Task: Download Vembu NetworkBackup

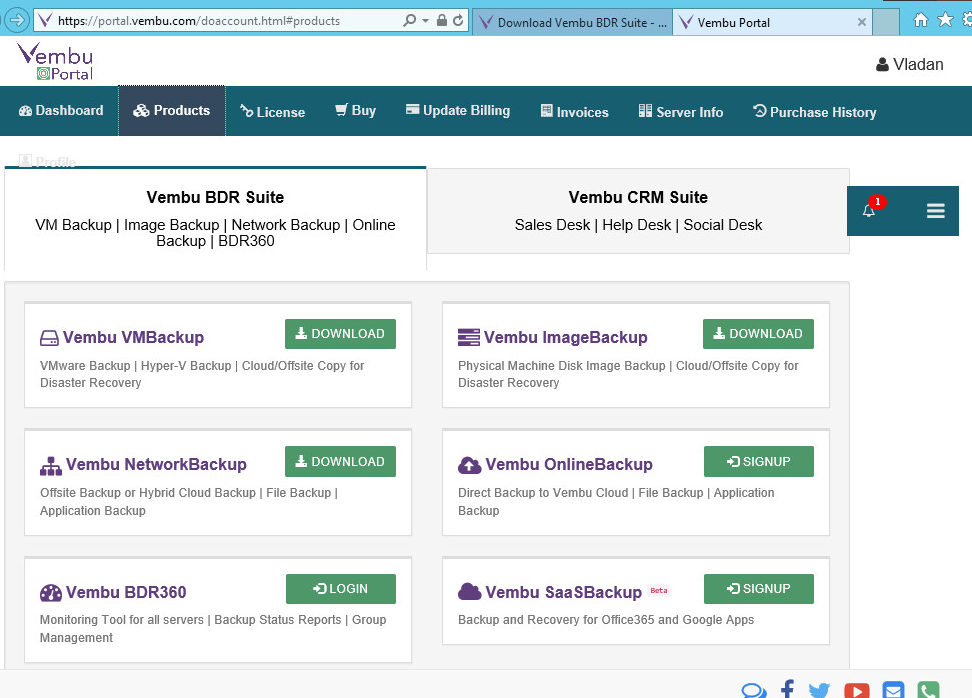Action: point(340,461)
